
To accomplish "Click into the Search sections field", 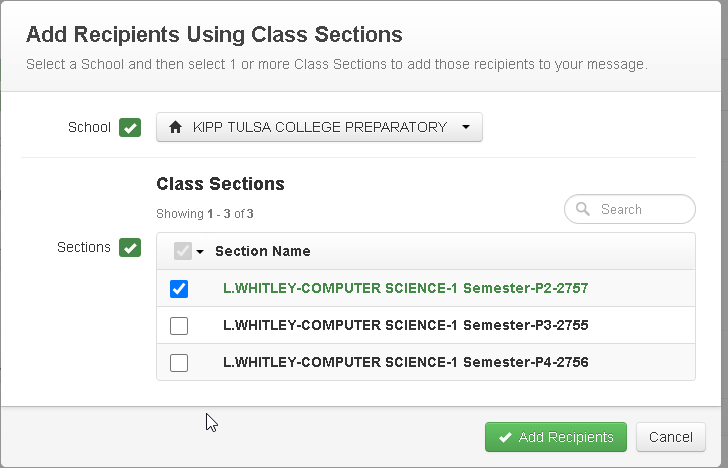I will (x=640, y=209).
